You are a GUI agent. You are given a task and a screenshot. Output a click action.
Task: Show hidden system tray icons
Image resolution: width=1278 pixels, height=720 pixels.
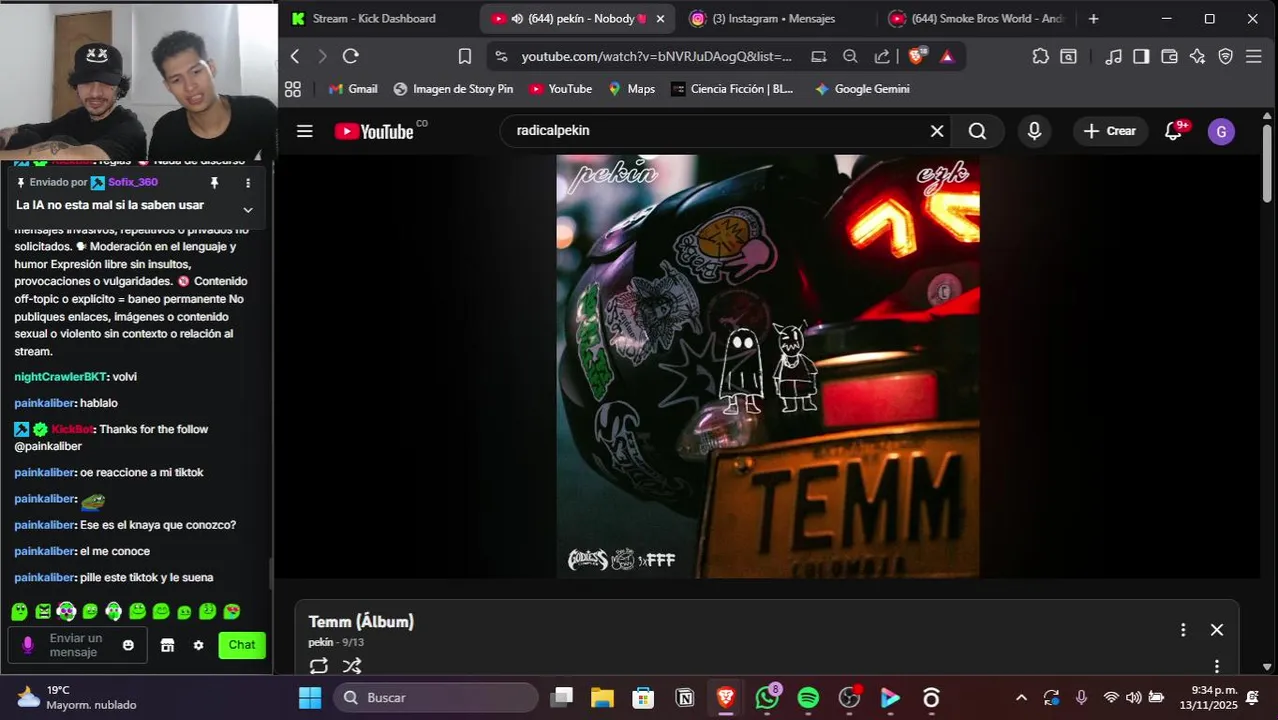click(1021, 698)
